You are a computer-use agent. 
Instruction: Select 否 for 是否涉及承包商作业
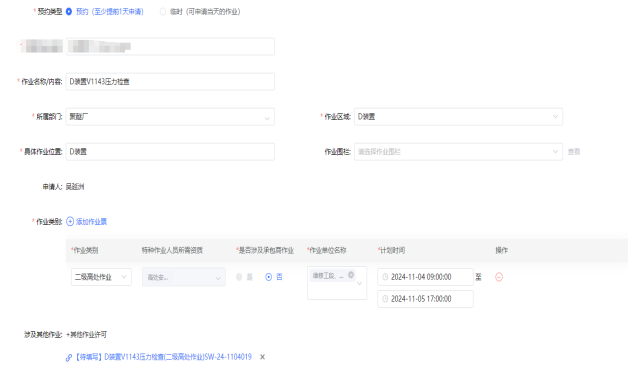click(268, 277)
